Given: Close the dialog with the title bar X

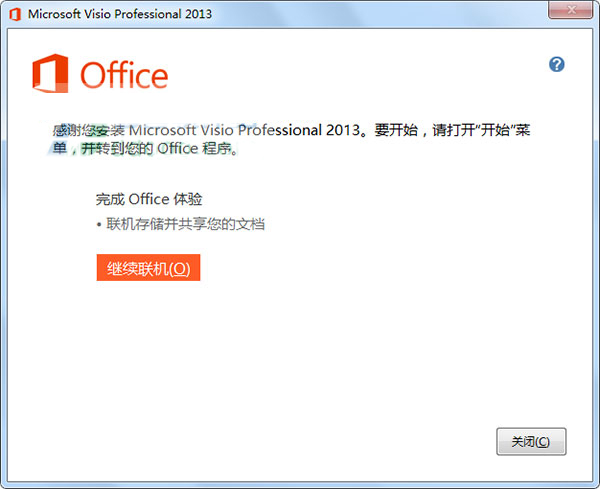Looking at the screenshot, I should click(571, 10).
